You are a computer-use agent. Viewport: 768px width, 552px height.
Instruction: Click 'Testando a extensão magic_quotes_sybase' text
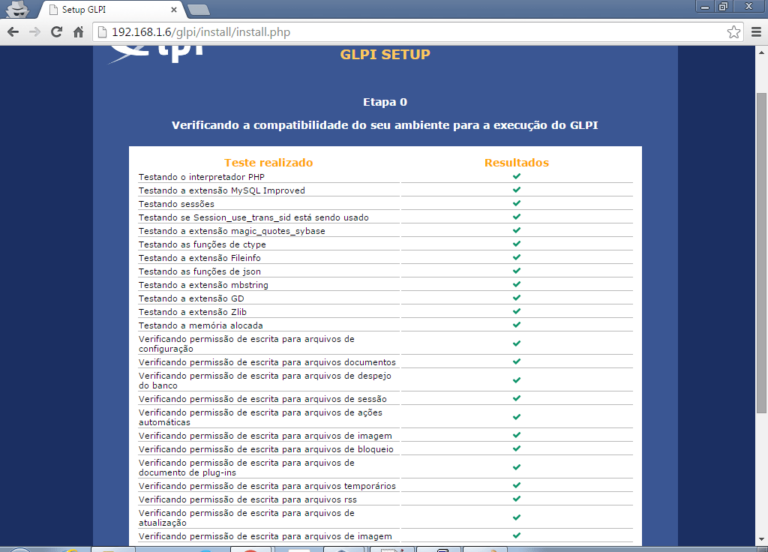coord(232,231)
